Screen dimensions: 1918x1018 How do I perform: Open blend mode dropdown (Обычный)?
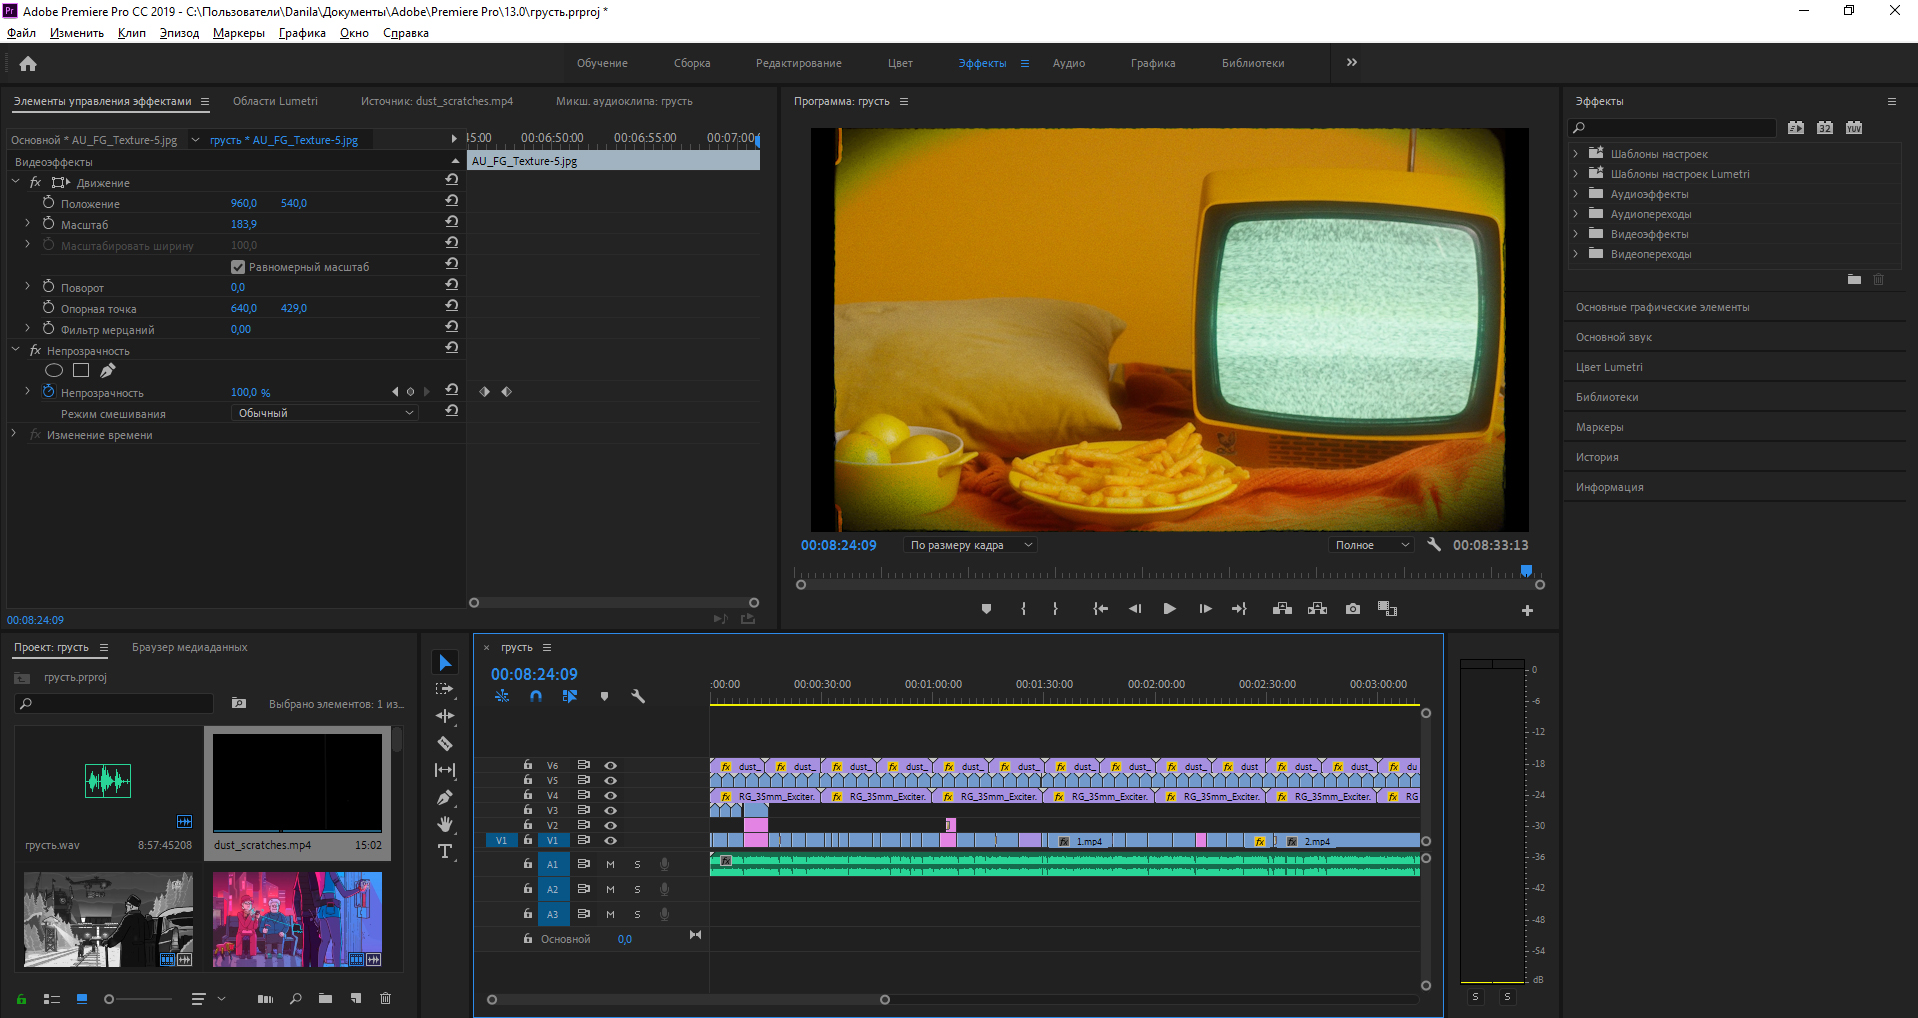pyautogui.click(x=325, y=413)
